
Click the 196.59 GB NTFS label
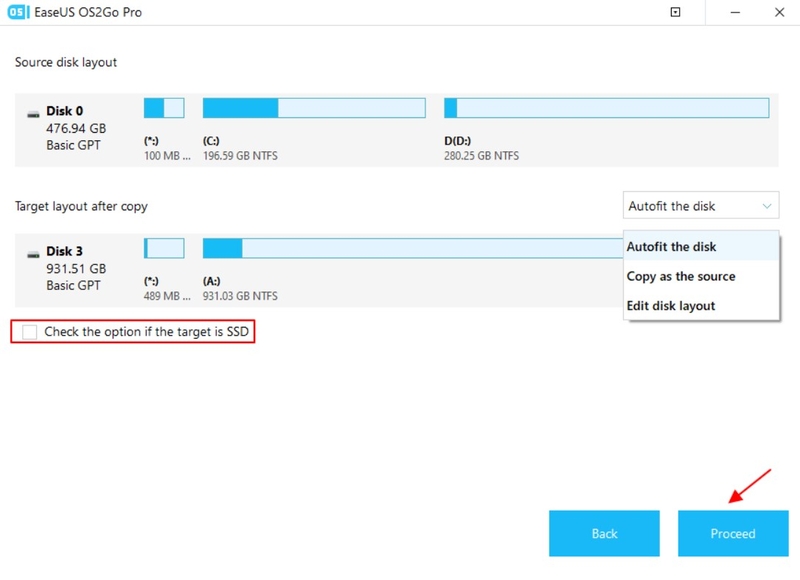pyautogui.click(x=240, y=156)
